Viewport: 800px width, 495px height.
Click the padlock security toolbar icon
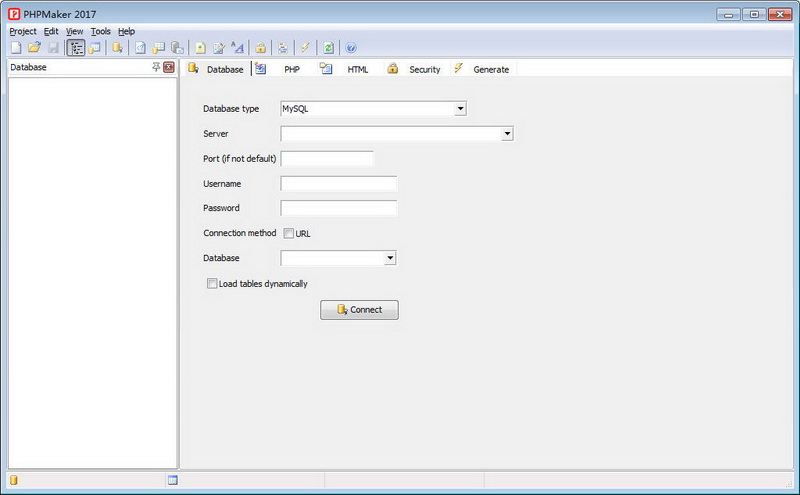click(260, 47)
